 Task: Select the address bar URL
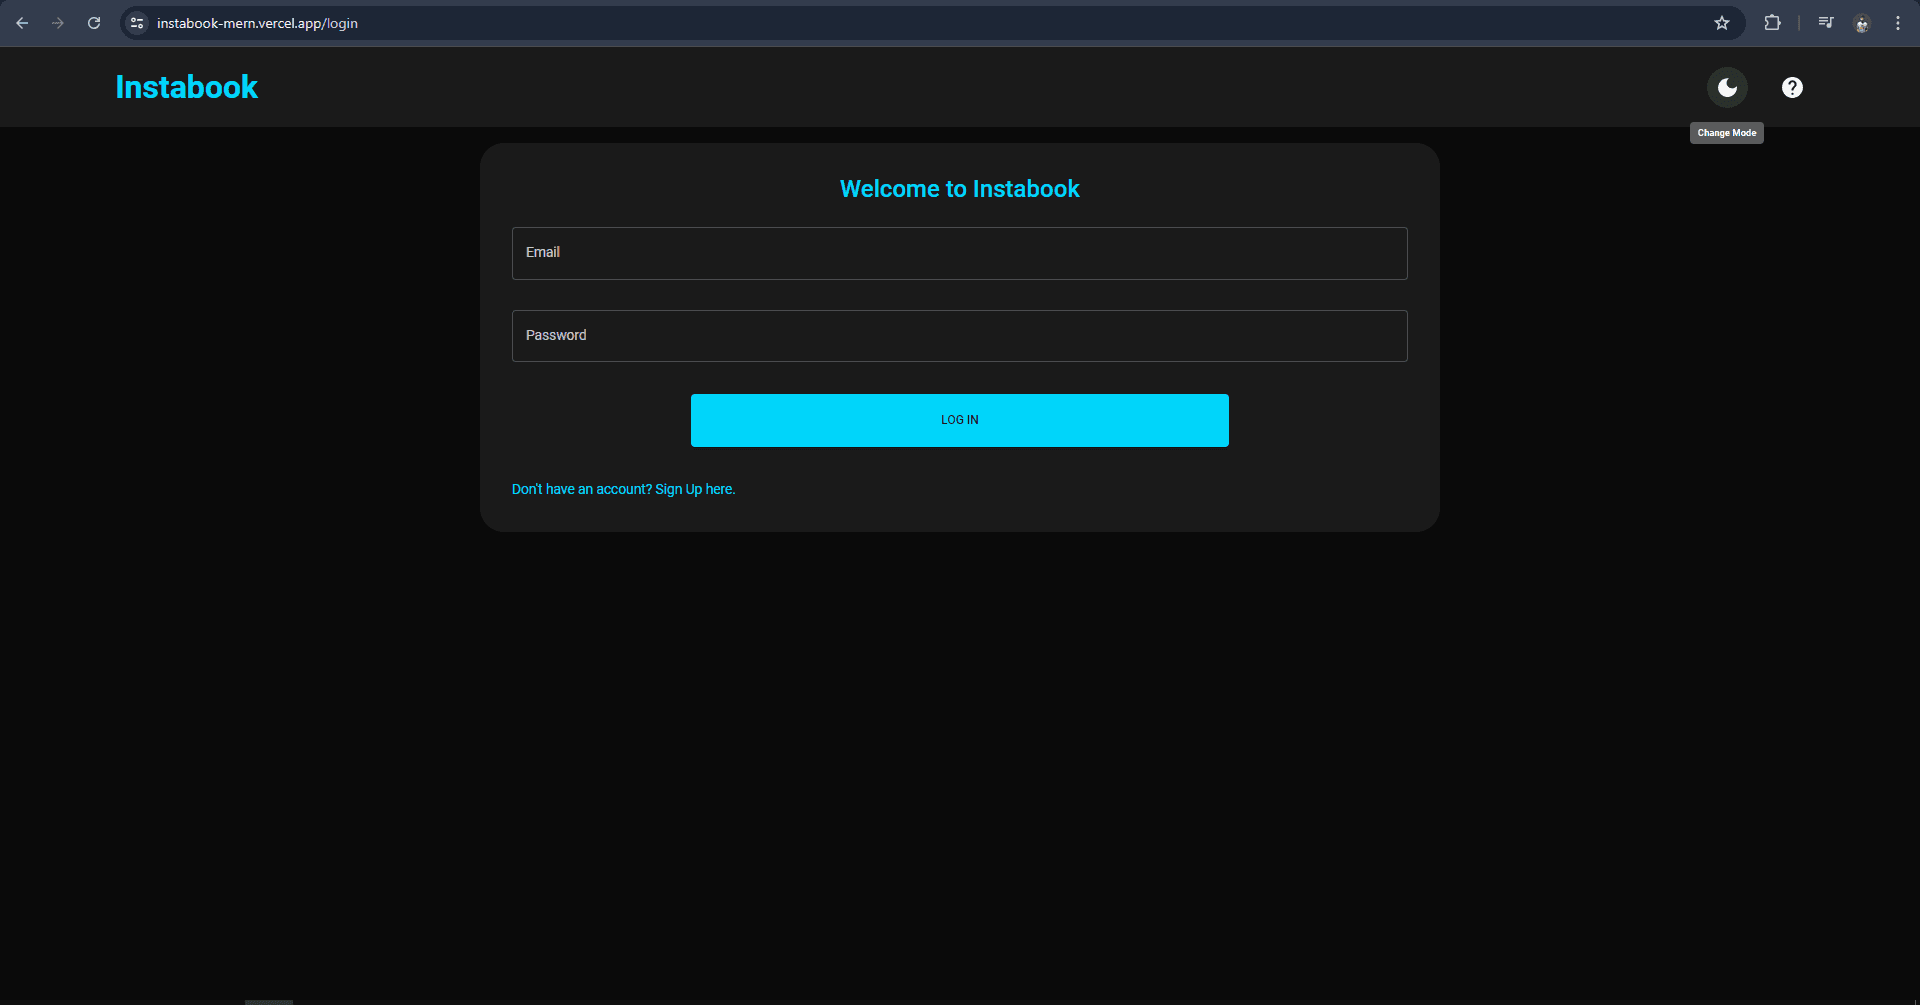click(256, 22)
